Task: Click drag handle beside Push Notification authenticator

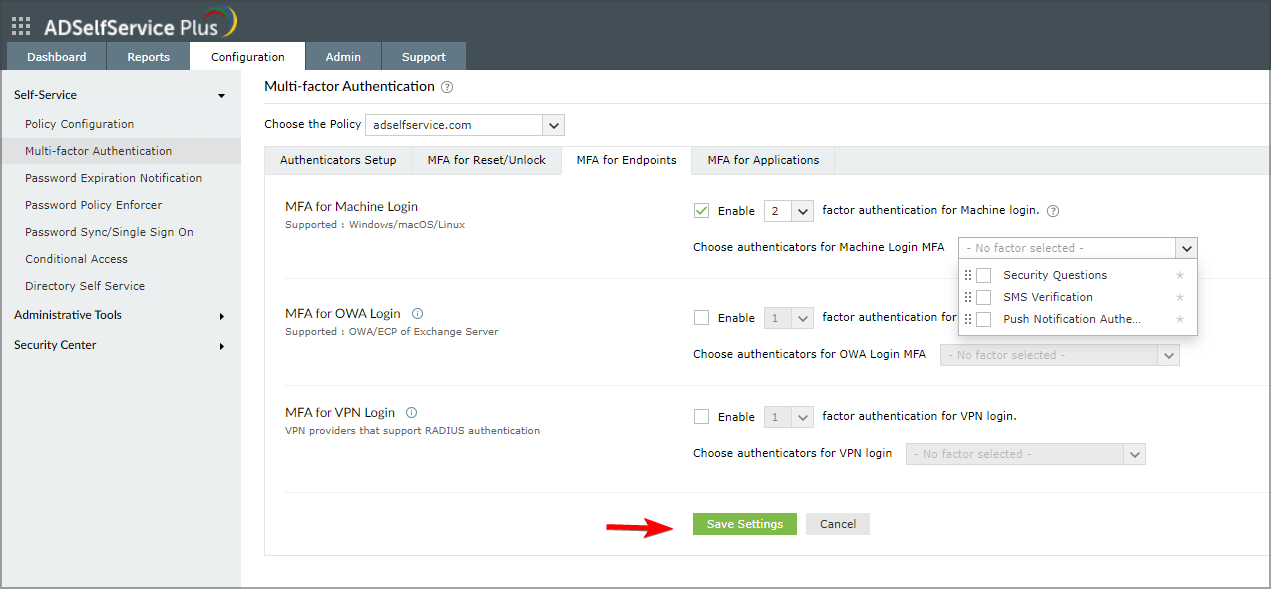Action: [967, 319]
